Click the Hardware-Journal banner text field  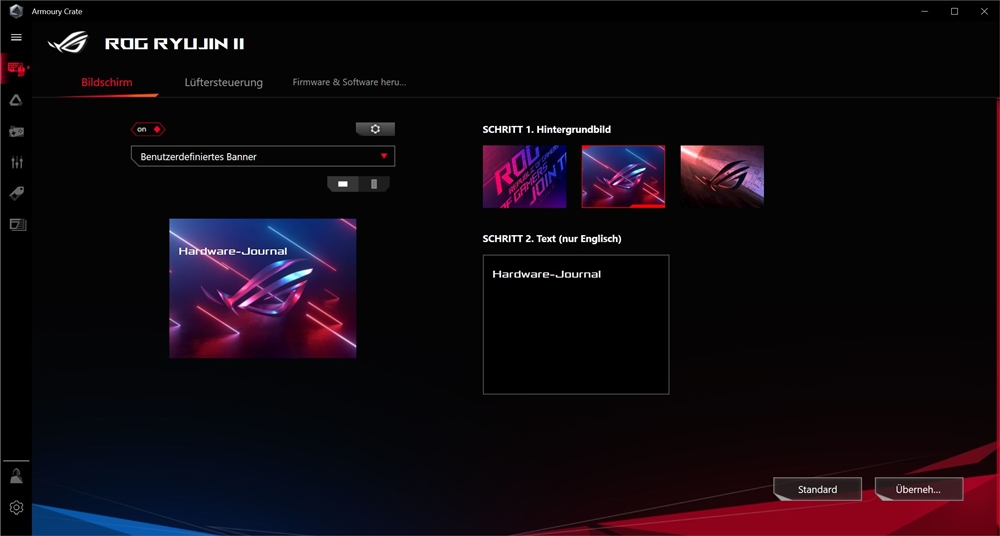[576, 324]
